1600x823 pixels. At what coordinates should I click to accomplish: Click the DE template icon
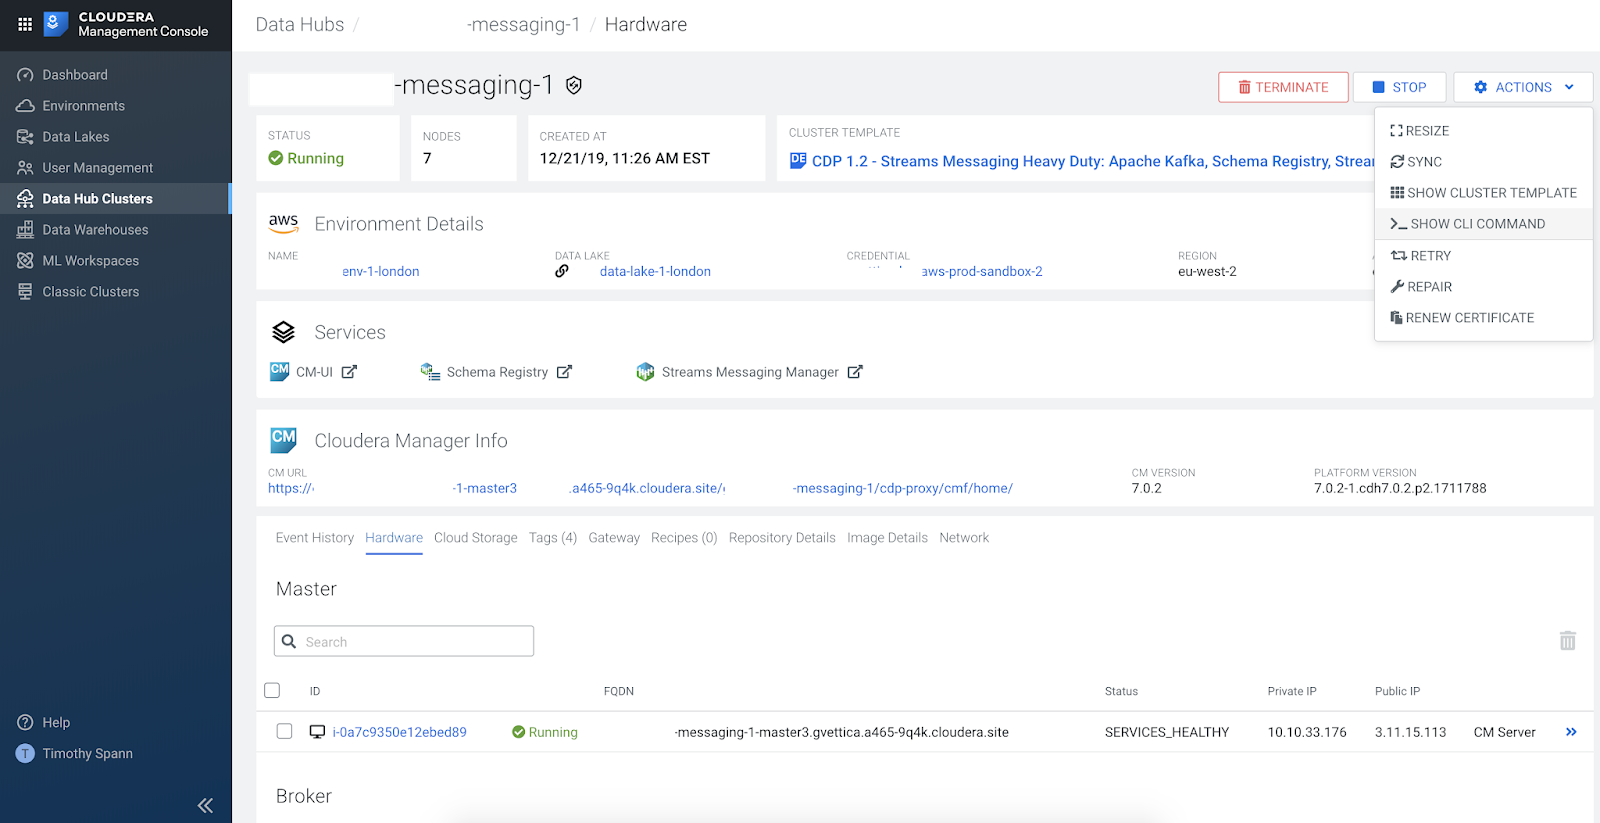(798, 160)
